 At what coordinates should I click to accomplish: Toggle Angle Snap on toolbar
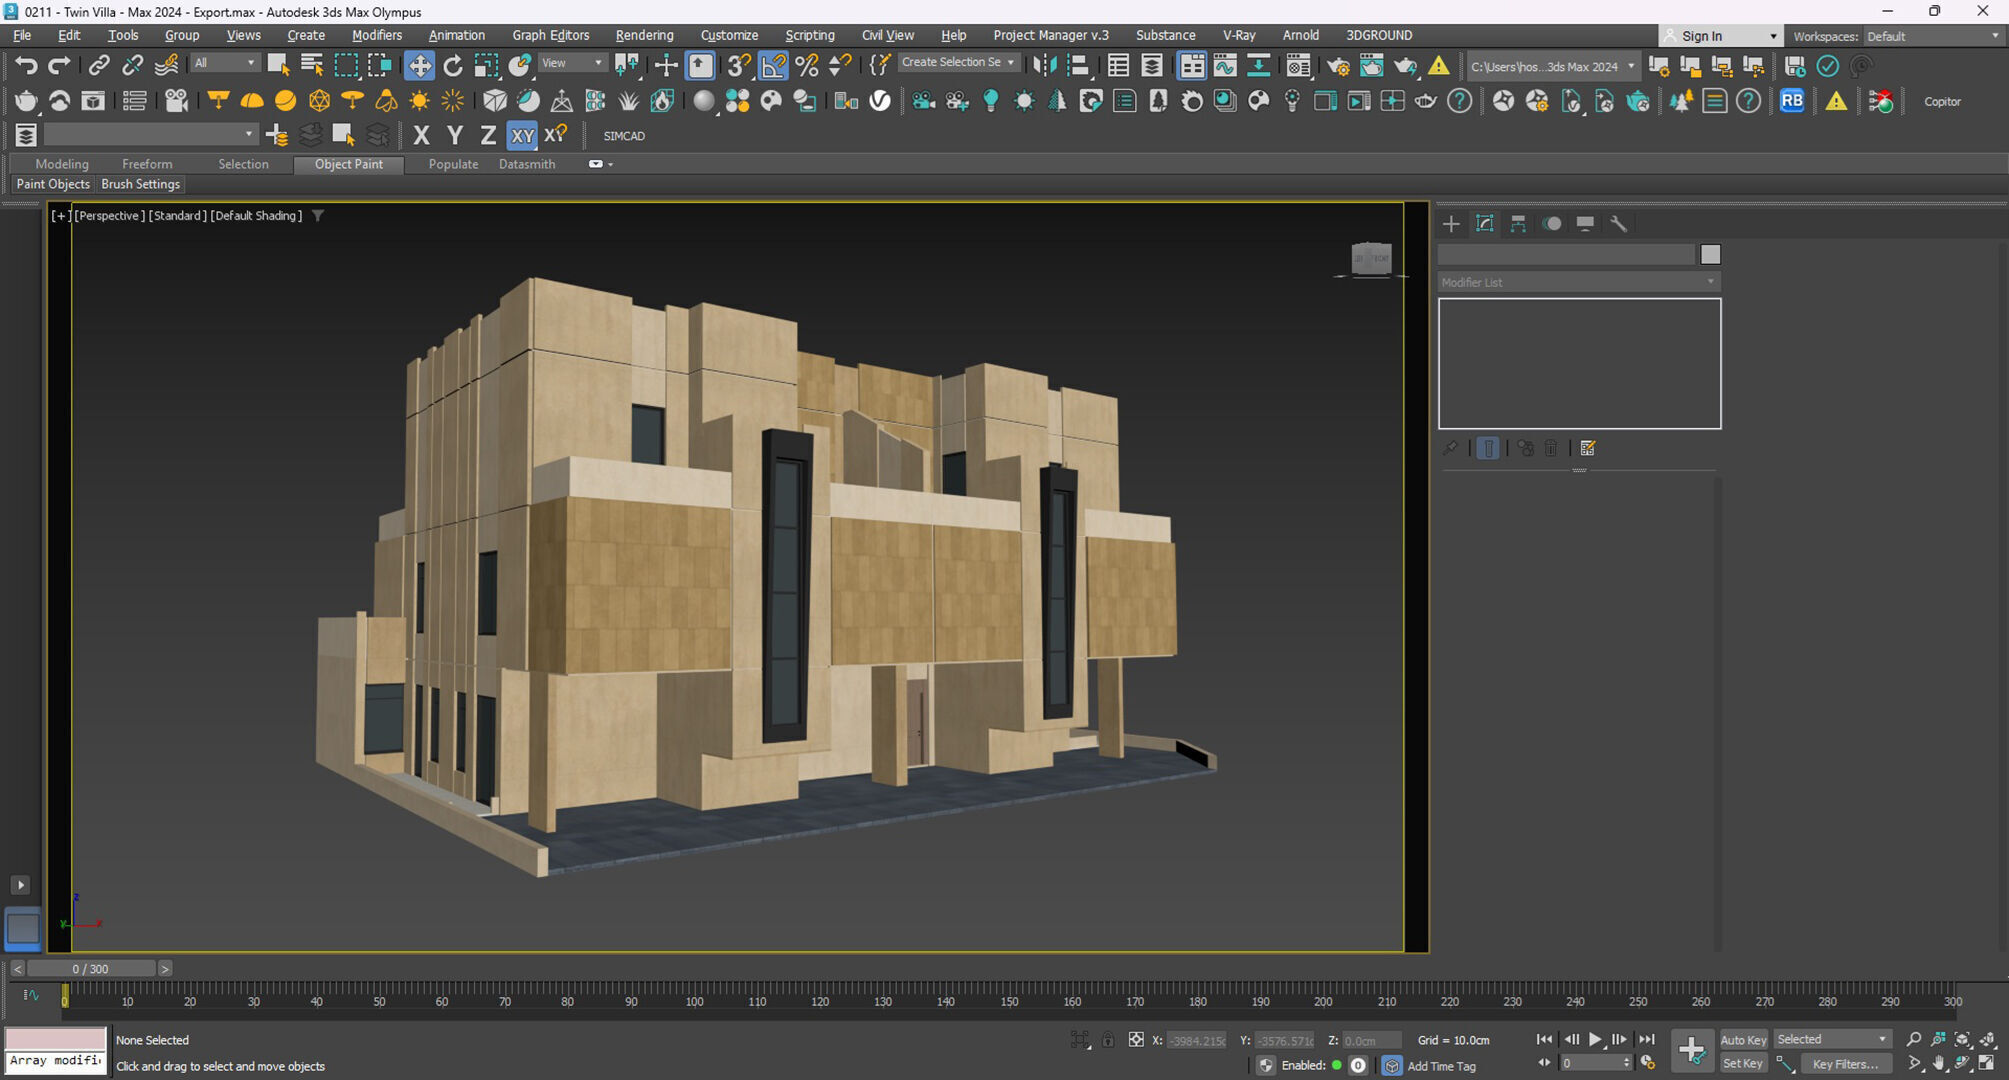774,66
